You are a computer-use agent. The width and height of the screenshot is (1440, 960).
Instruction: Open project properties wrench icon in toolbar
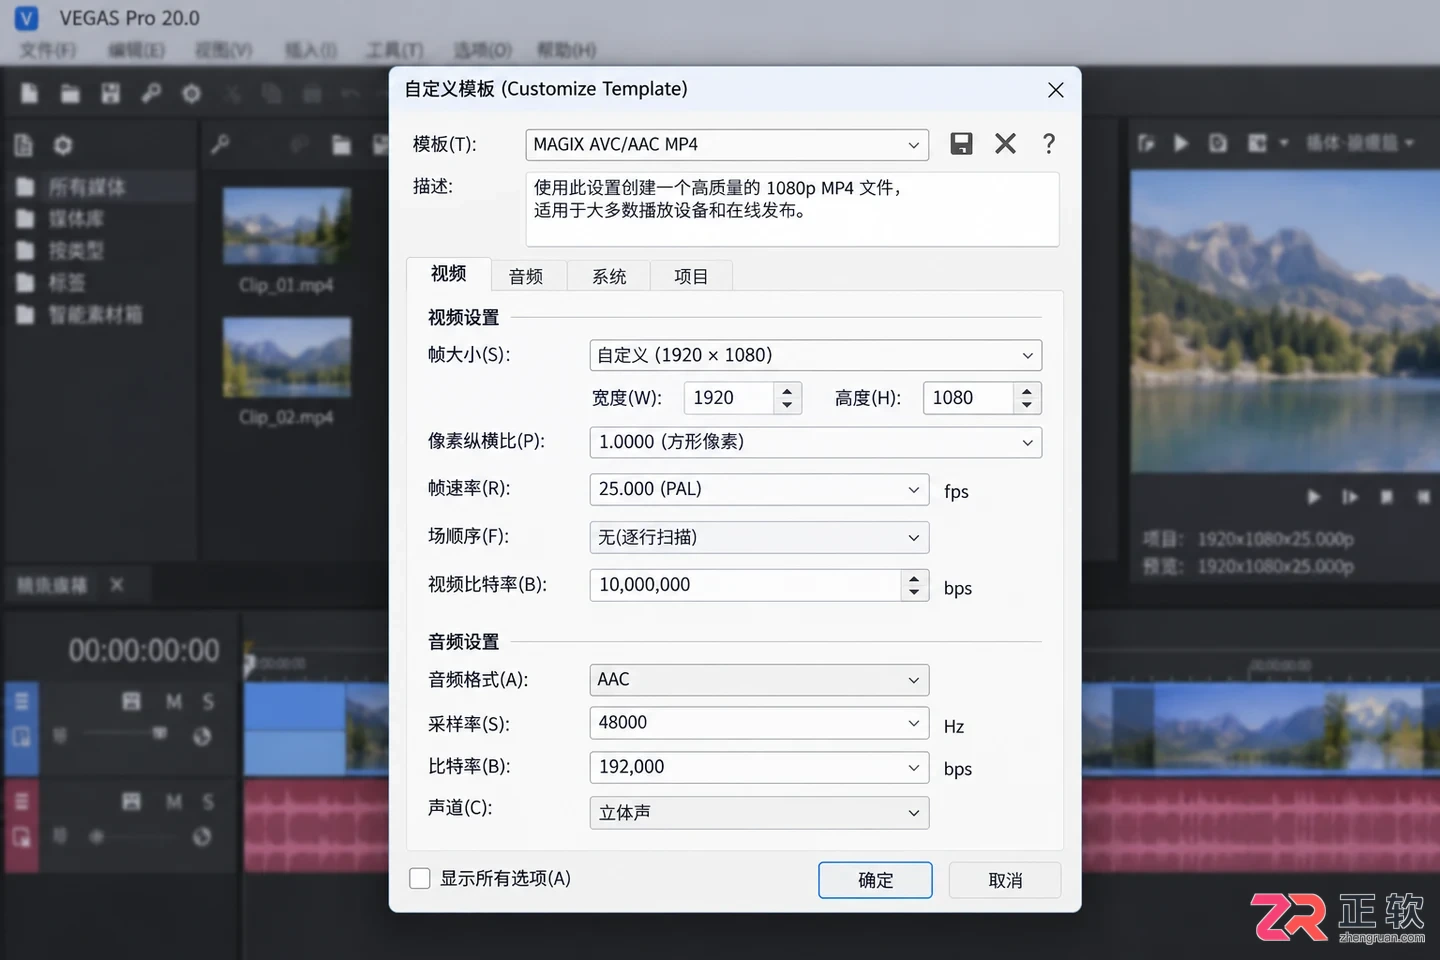pos(151,94)
